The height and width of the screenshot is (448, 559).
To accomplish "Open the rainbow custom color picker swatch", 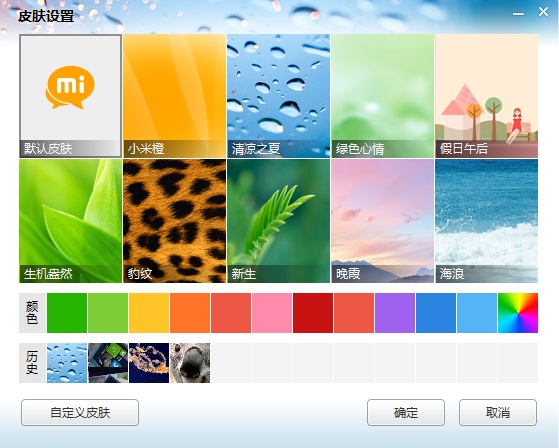I will tap(518, 313).
